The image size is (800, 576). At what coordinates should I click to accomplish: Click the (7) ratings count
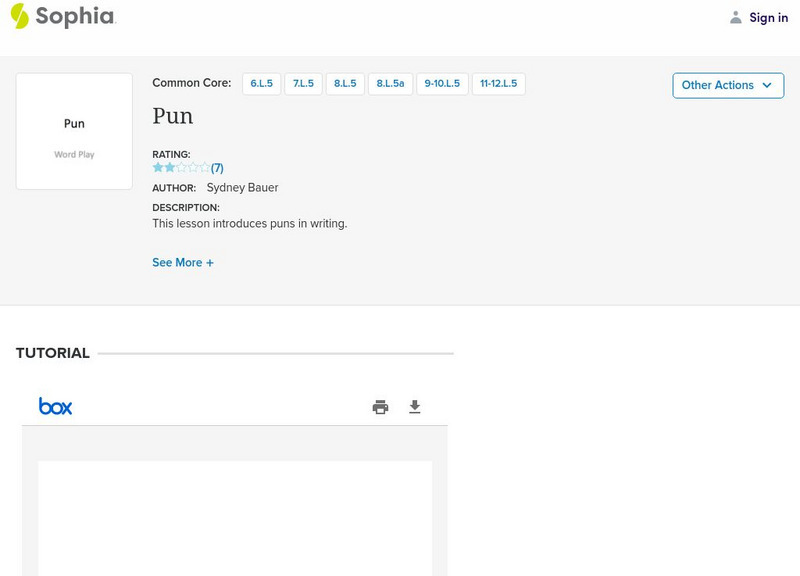tap(217, 168)
